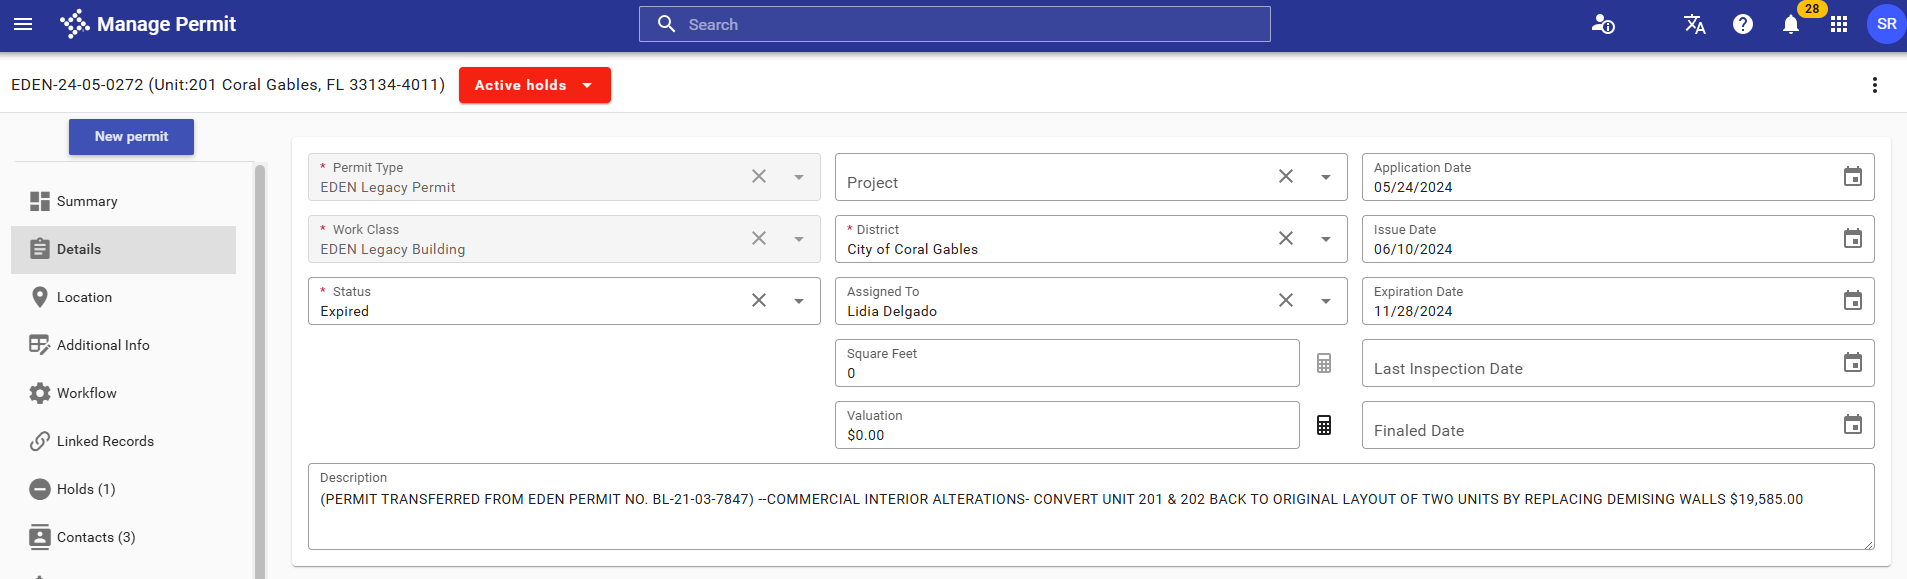Clear the Assigned To field
The height and width of the screenshot is (579, 1907).
[1285, 301]
